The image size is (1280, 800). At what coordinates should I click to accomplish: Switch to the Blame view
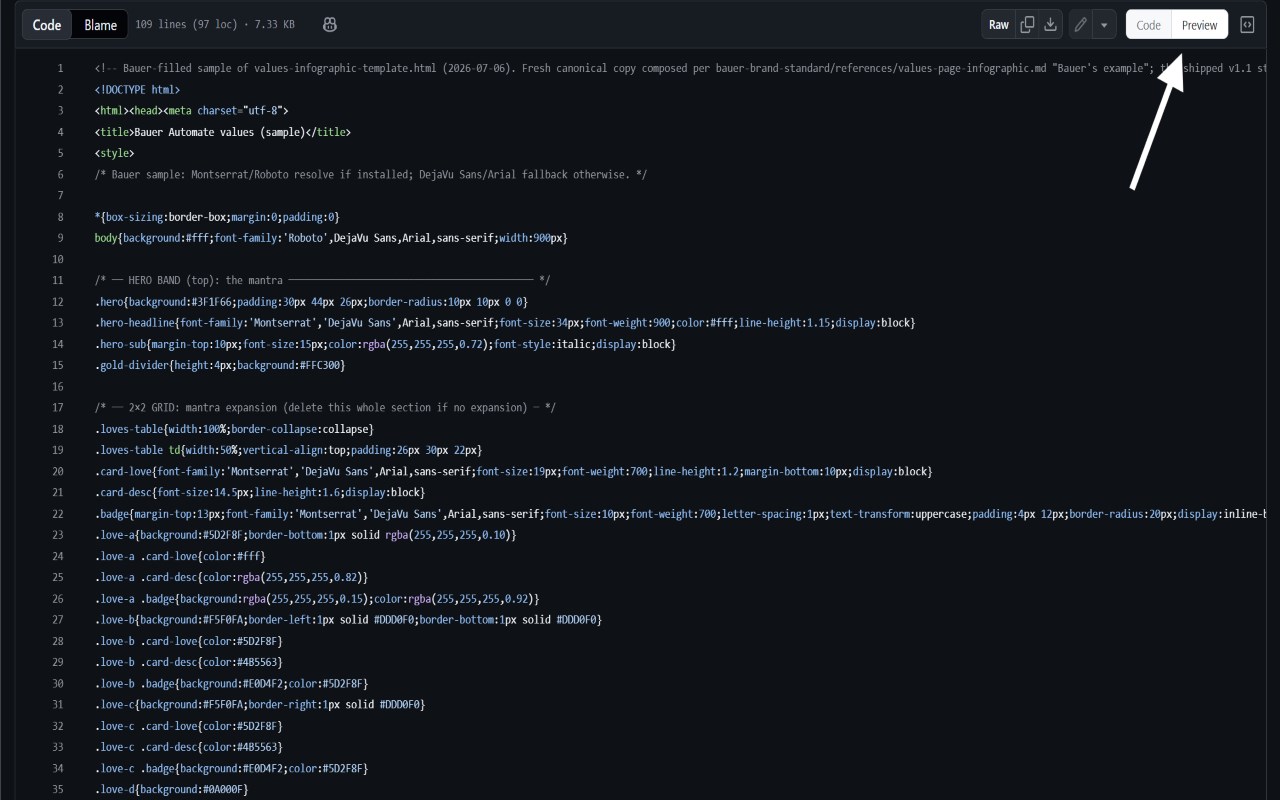click(x=100, y=25)
